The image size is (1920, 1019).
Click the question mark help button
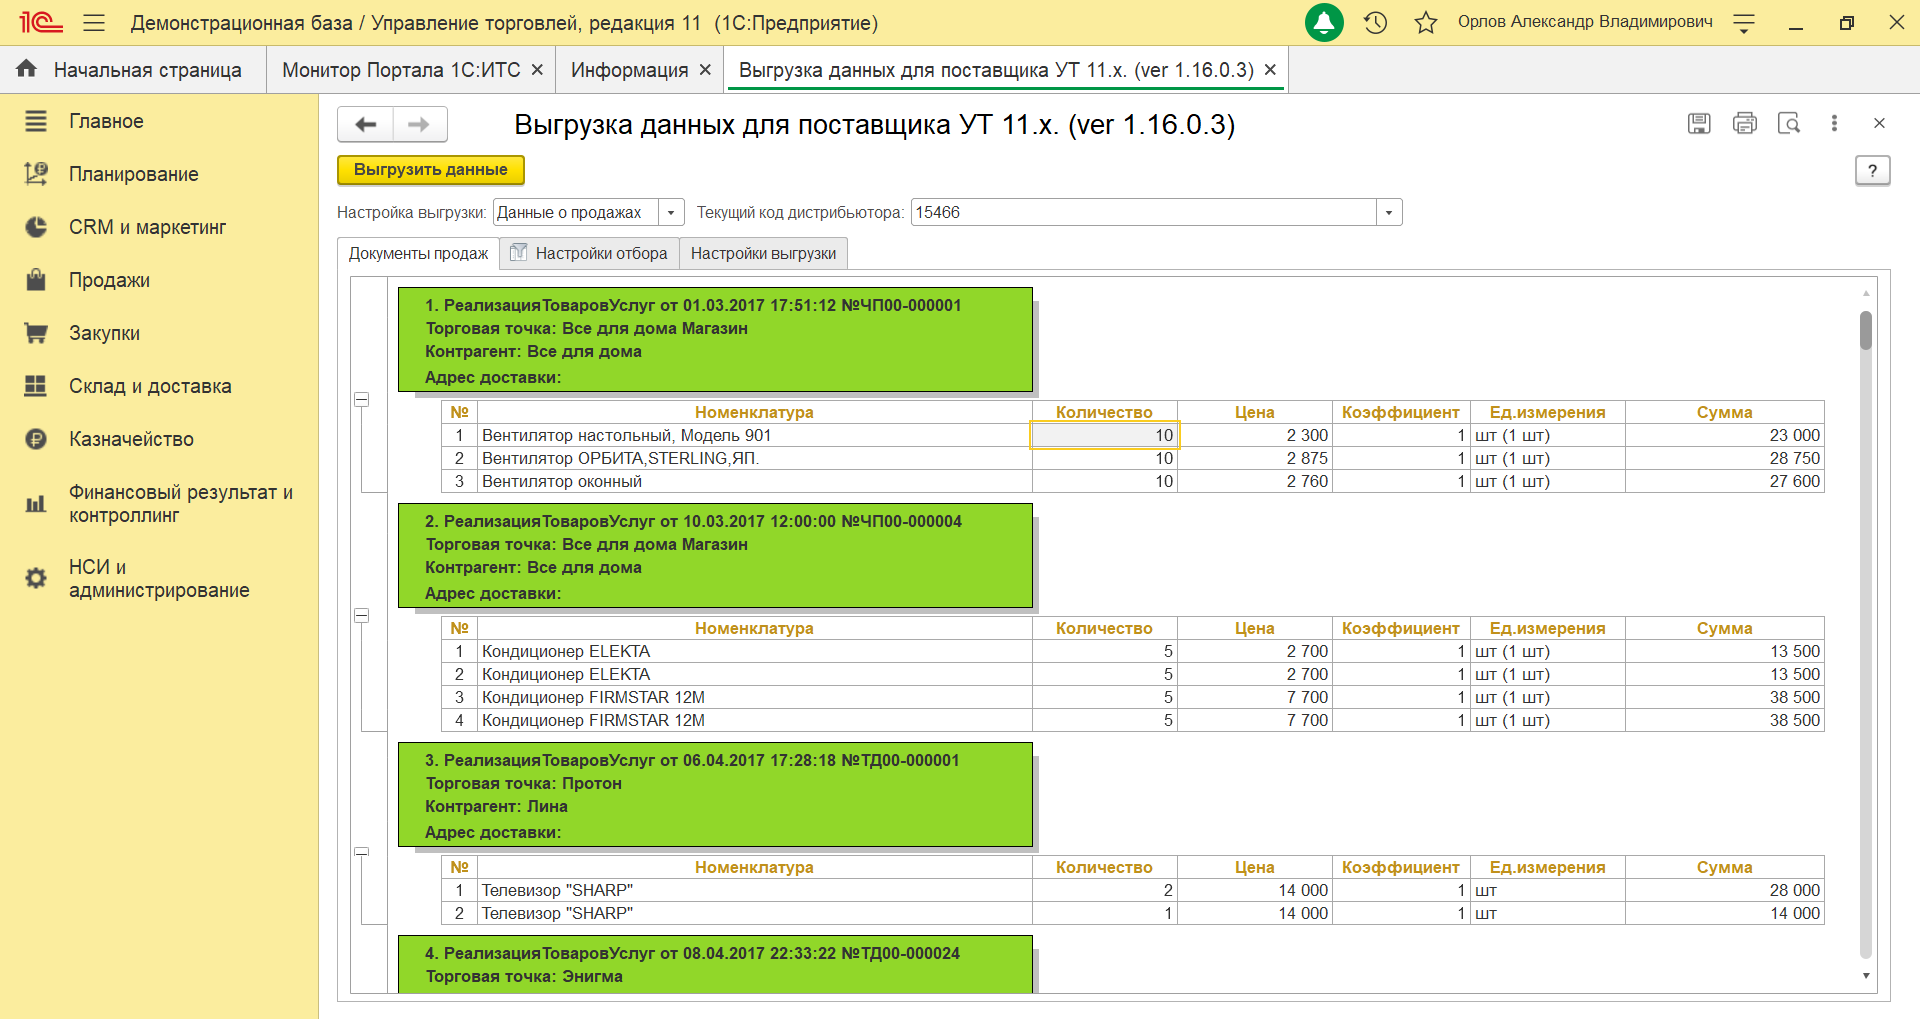(x=1872, y=171)
